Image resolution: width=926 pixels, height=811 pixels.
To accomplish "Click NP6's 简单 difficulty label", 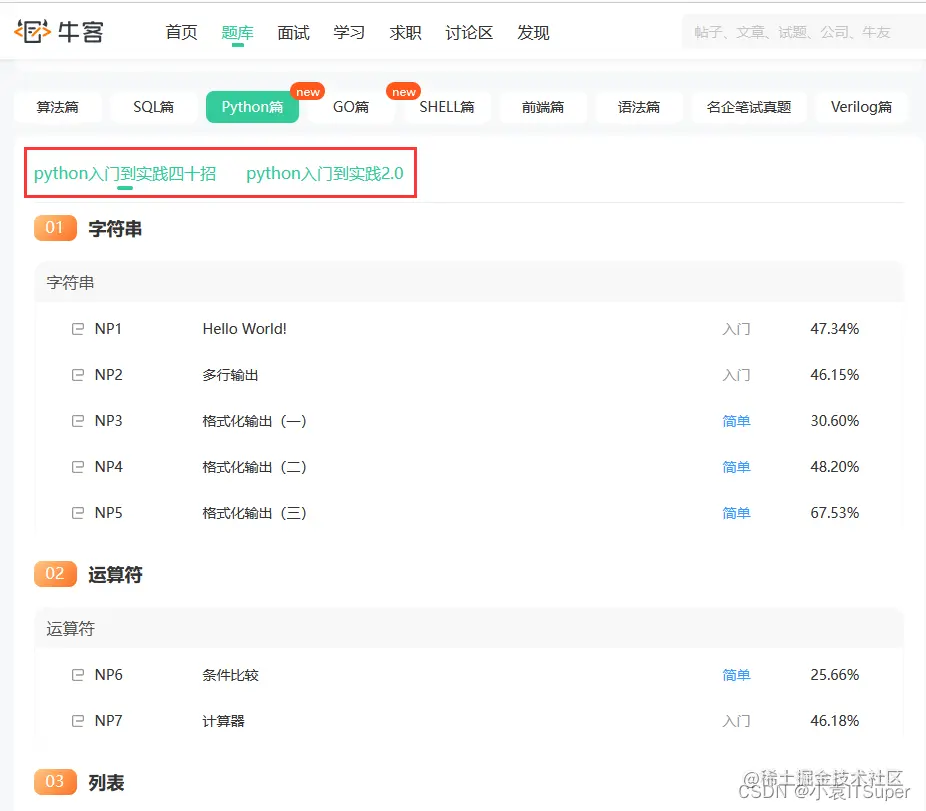I will pyautogui.click(x=736, y=675).
